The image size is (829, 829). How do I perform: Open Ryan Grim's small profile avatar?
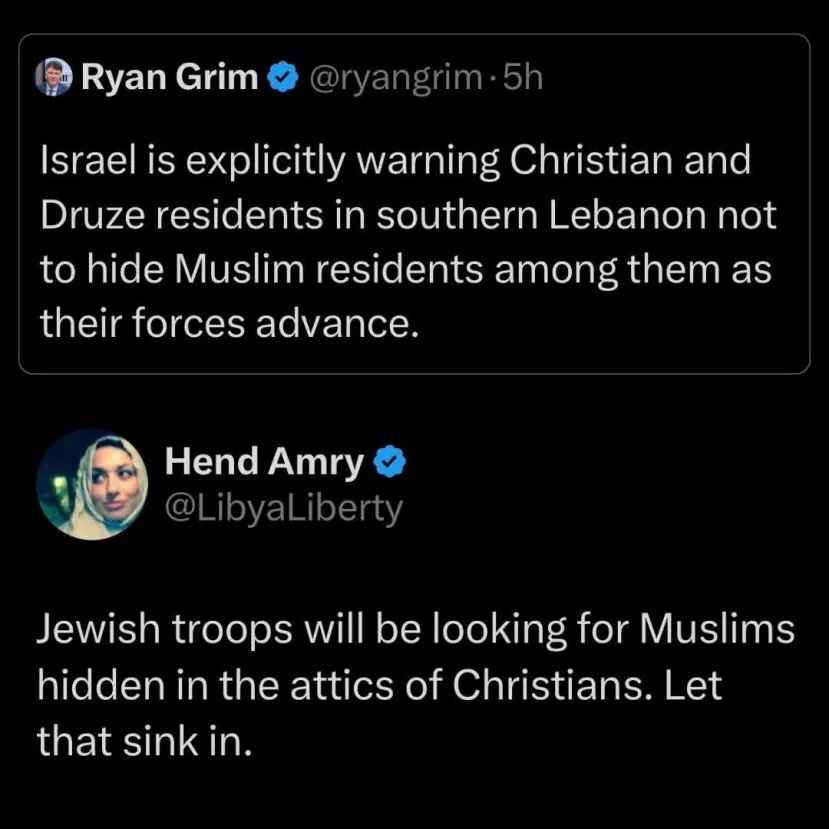pyautogui.click(x=52, y=77)
